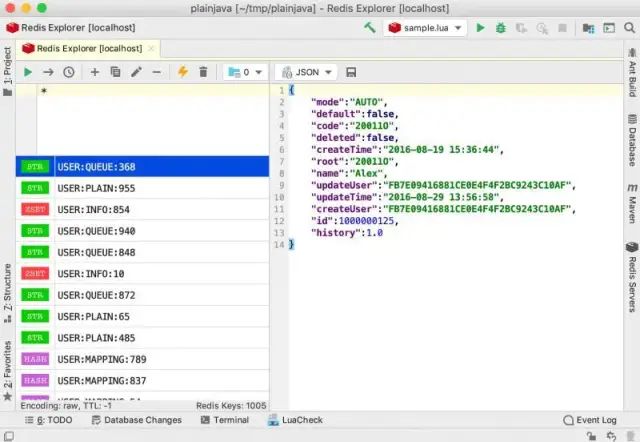
Task: Run sample.lua with the top green play button
Action: coord(480,28)
